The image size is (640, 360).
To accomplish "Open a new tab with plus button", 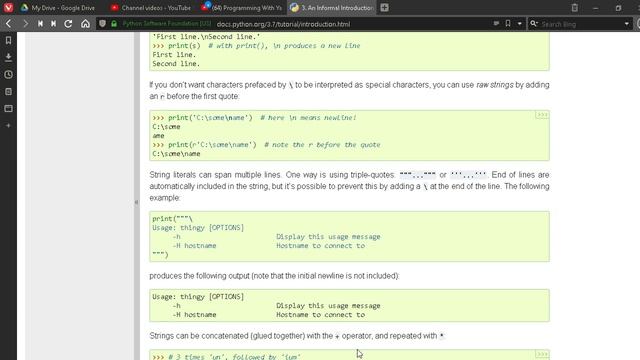I will [x=384, y=8].
